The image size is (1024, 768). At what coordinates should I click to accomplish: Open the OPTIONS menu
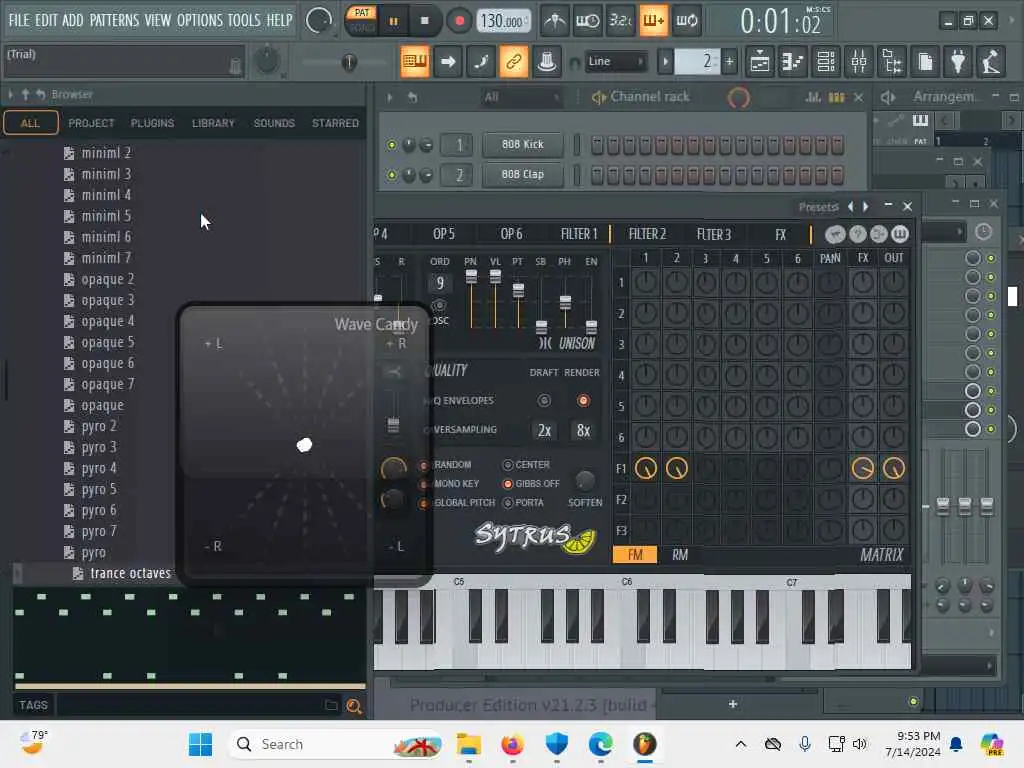200,20
